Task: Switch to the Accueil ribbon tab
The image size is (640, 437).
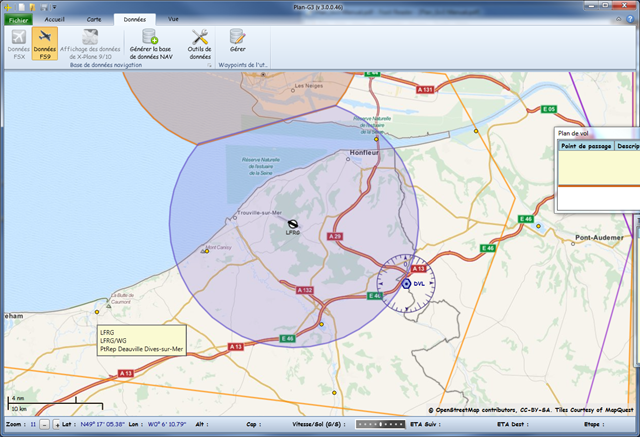Action: pos(54,19)
